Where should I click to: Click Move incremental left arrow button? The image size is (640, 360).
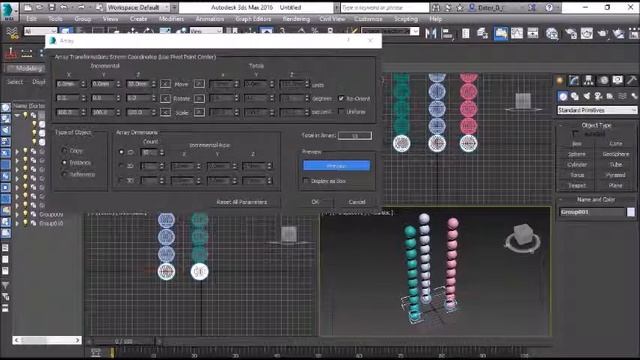point(165,84)
